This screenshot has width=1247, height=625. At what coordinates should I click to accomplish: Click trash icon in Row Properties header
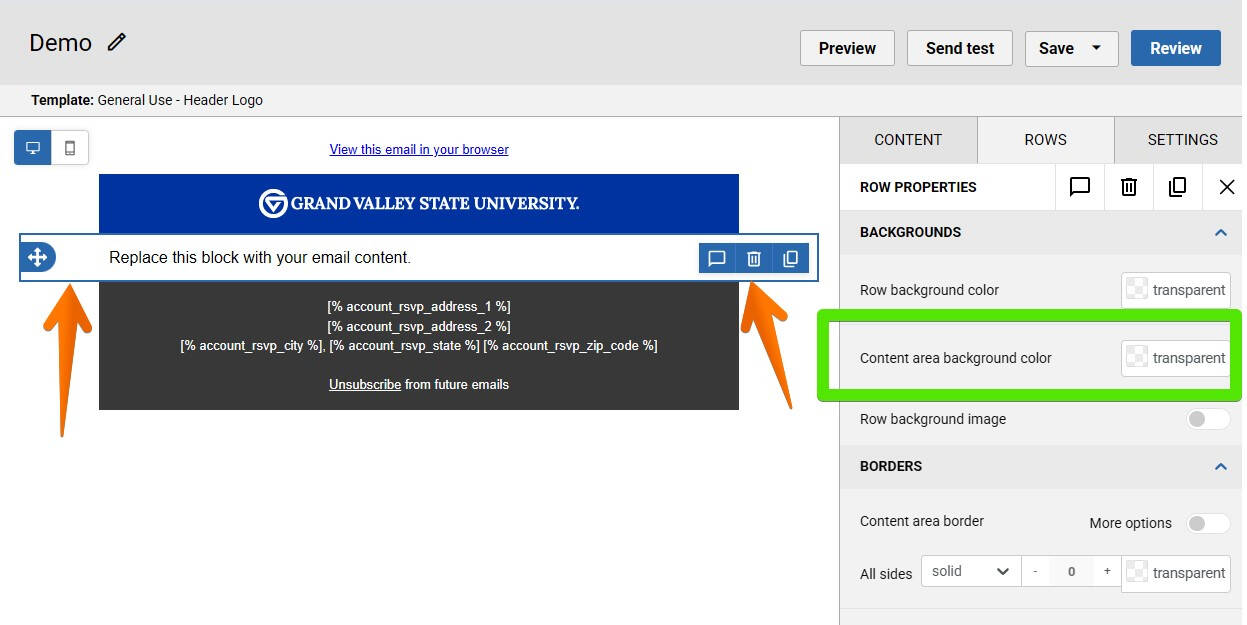point(1129,187)
